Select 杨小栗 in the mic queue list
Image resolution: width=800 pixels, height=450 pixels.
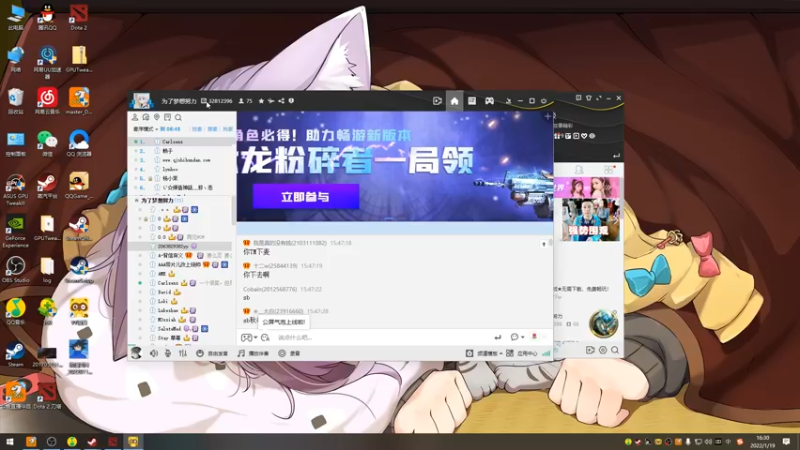point(182,178)
